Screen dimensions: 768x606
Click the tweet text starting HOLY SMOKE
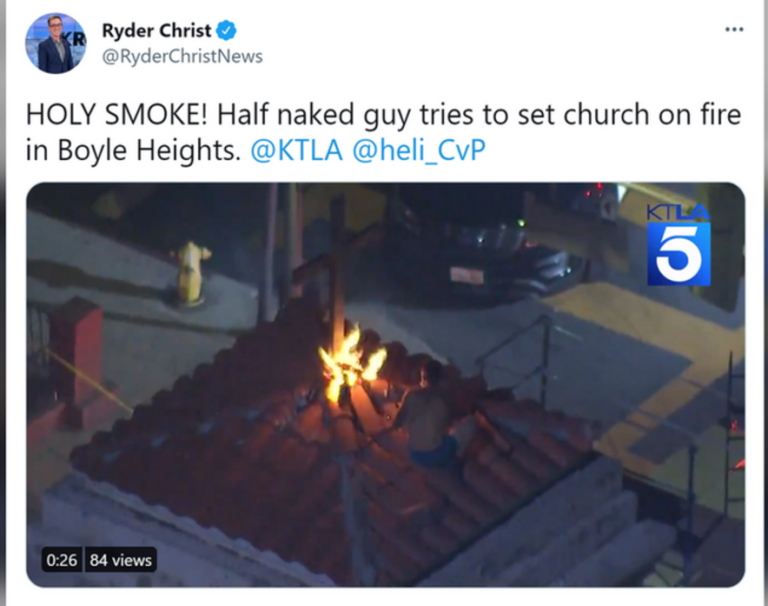[383, 132]
